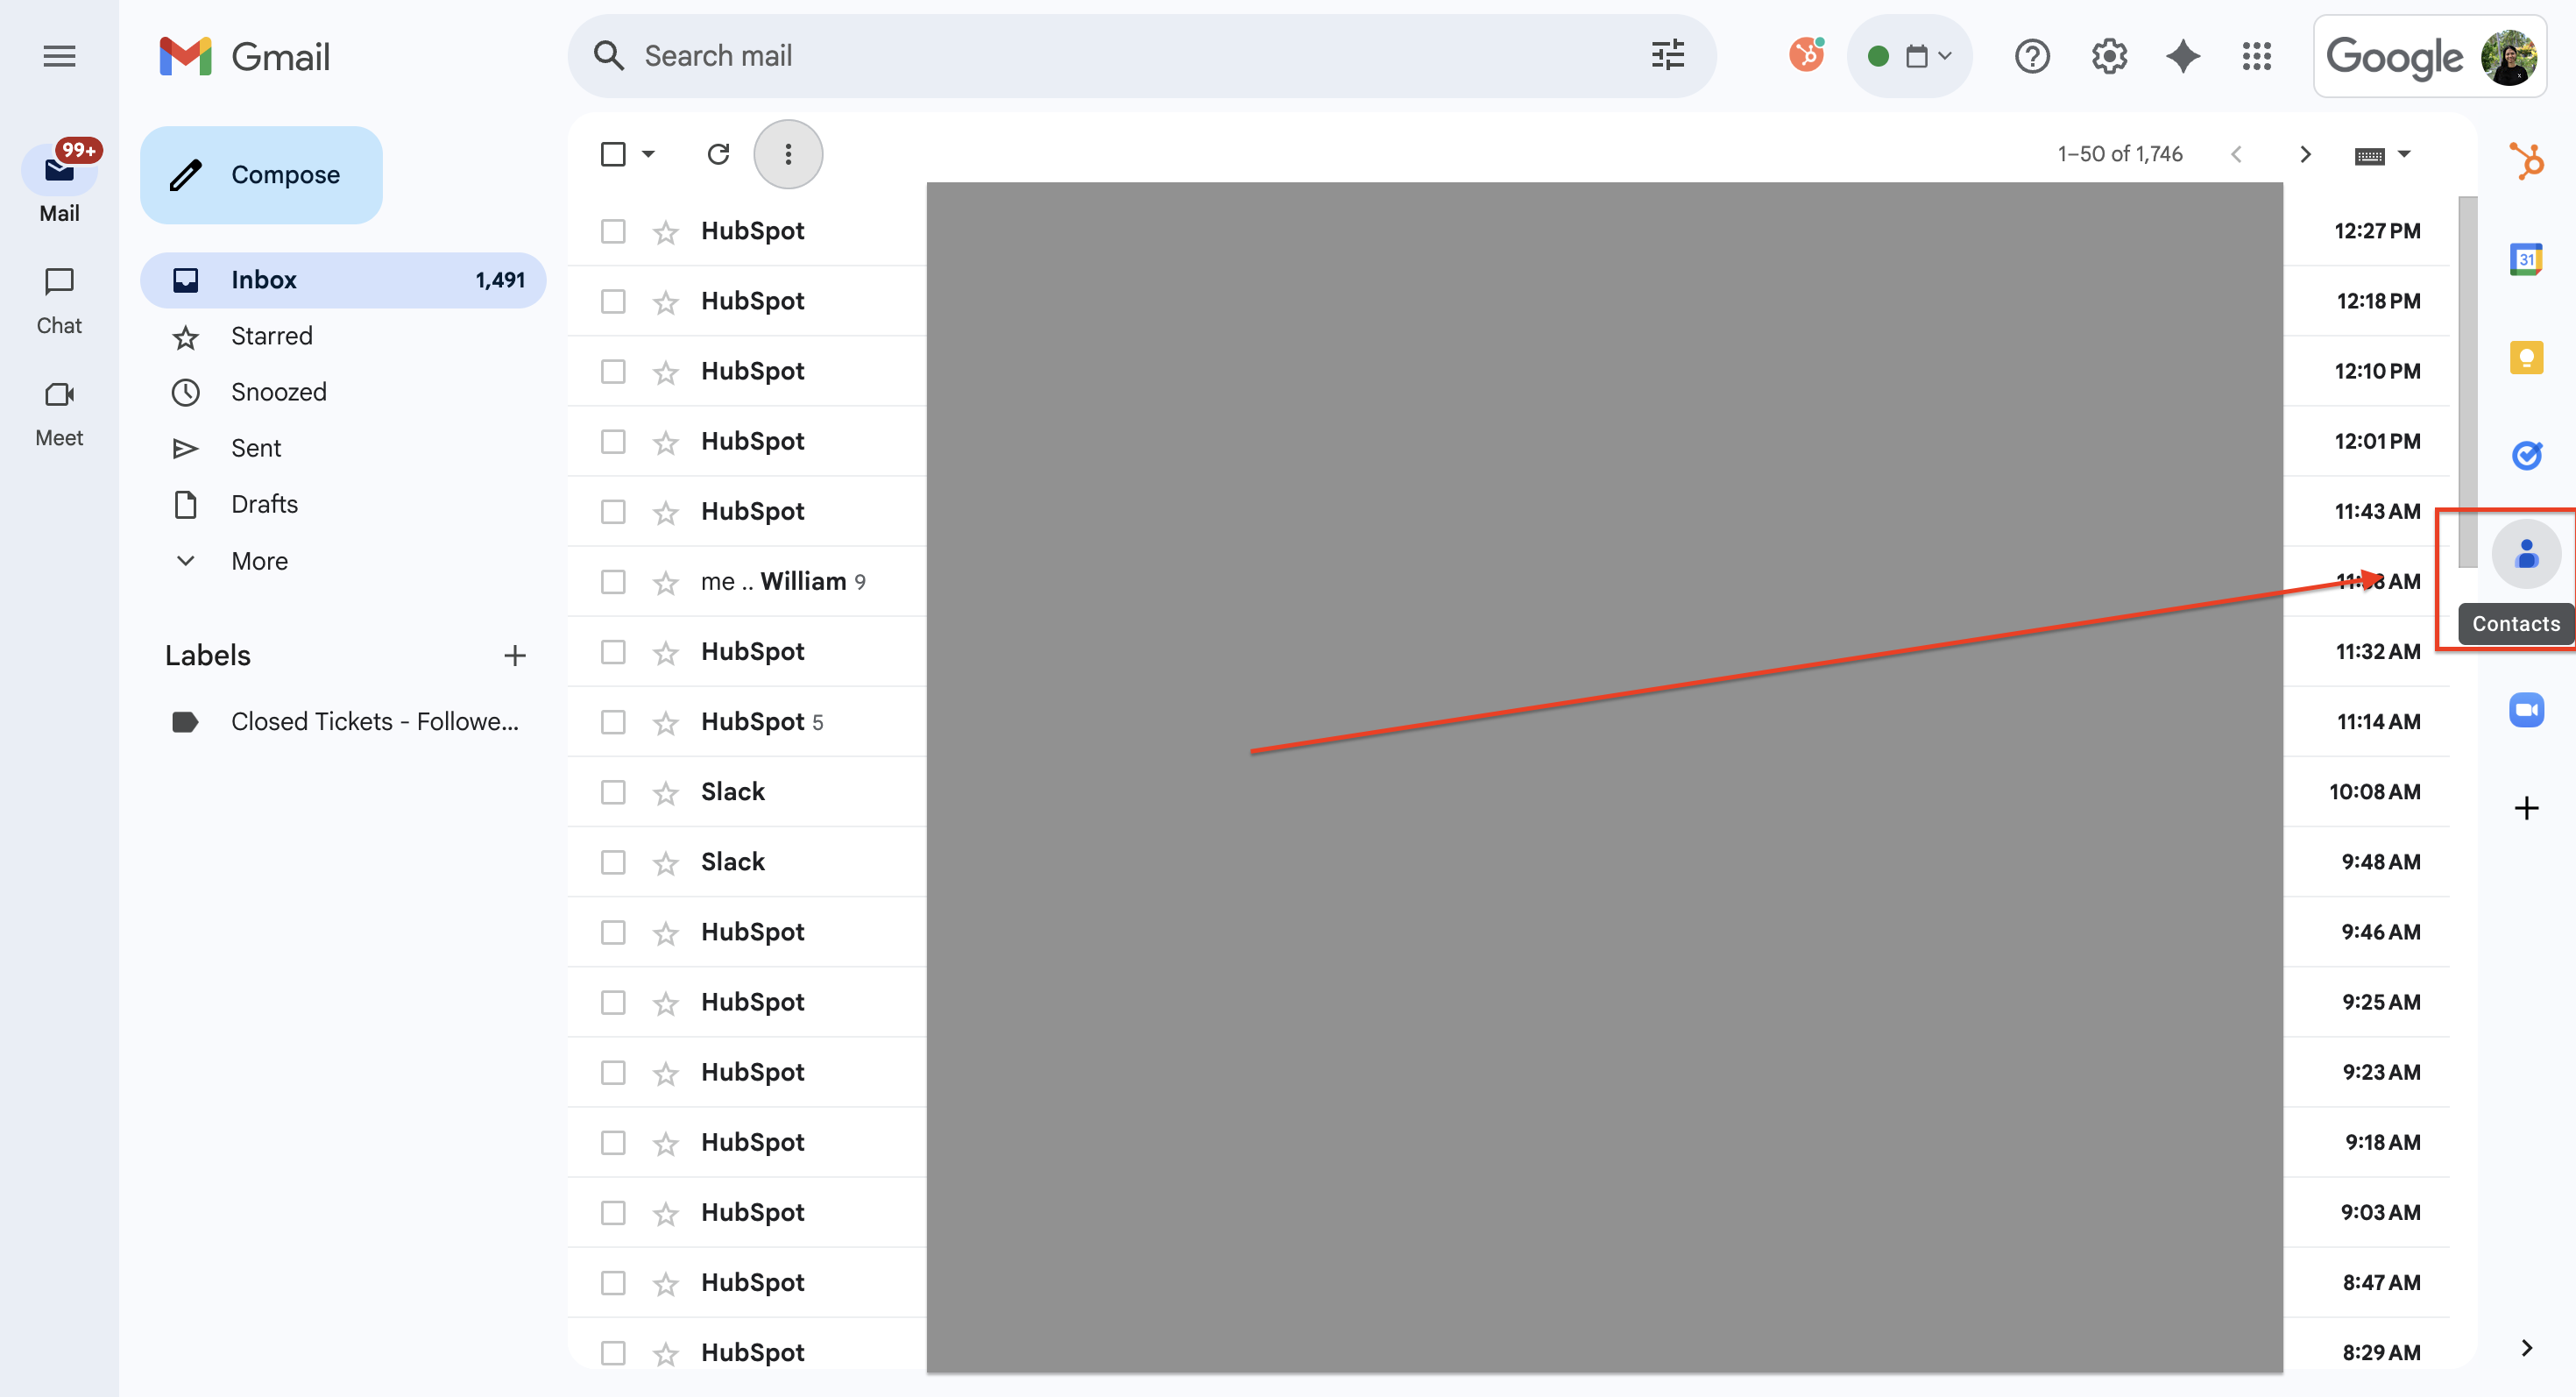Click the Google logo in account box

click(2394, 57)
